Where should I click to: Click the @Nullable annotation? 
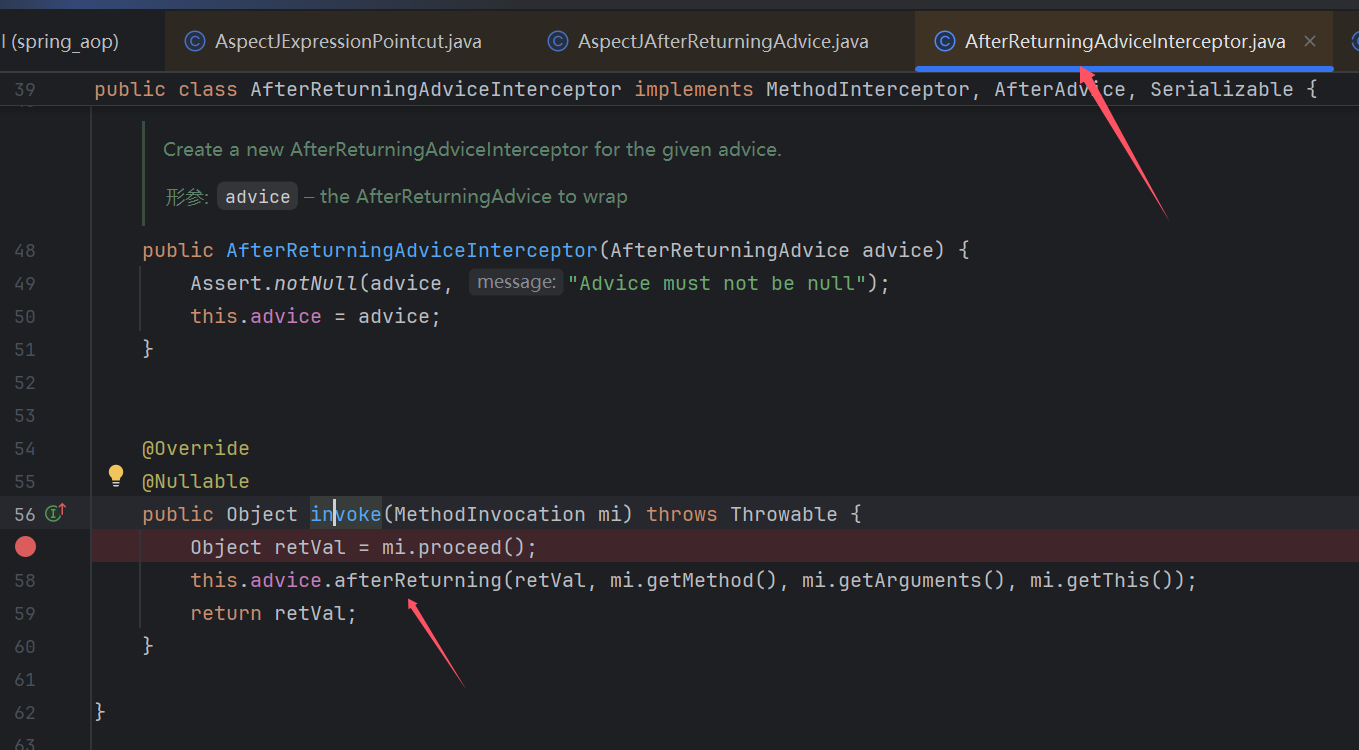(x=196, y=481)
